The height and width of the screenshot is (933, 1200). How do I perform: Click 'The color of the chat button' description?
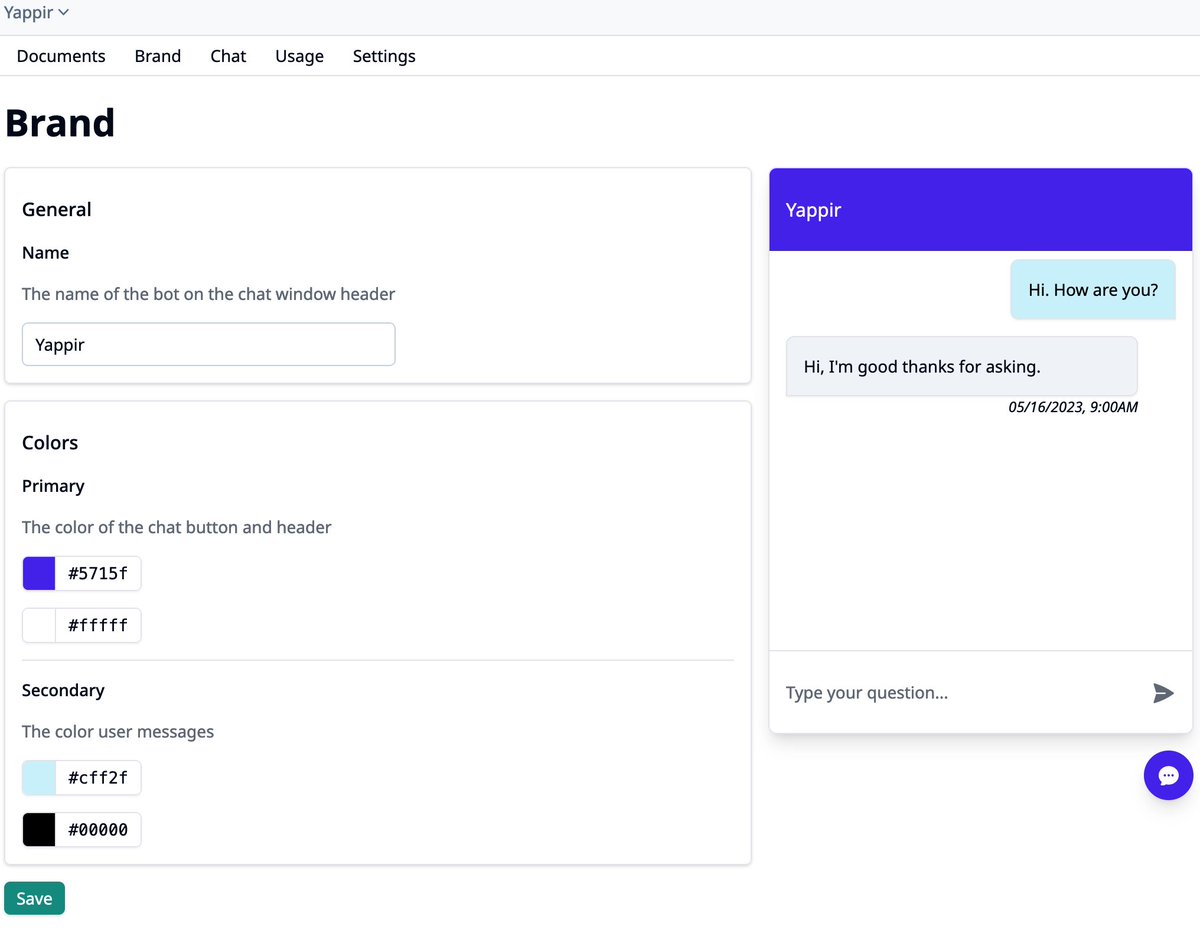177,527
